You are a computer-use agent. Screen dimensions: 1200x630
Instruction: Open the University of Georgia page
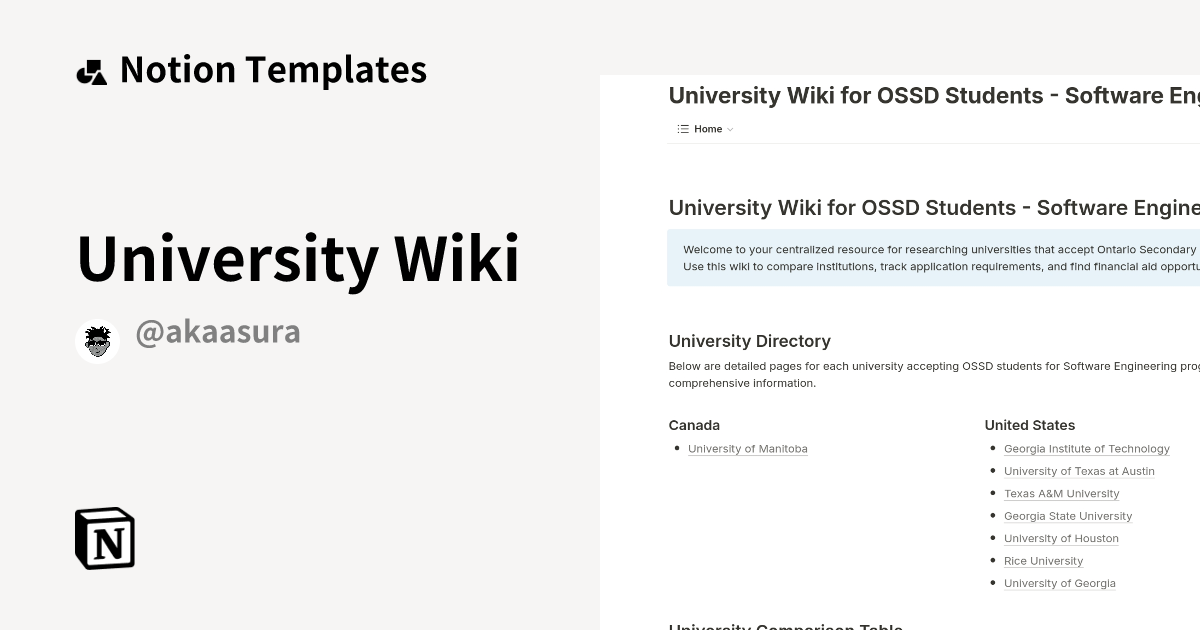click(1059, 583)
